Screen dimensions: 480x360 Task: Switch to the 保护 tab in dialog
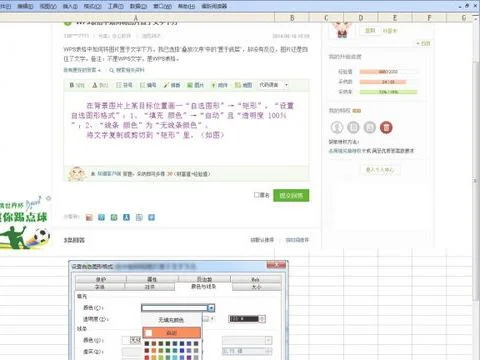pos(101,279)
